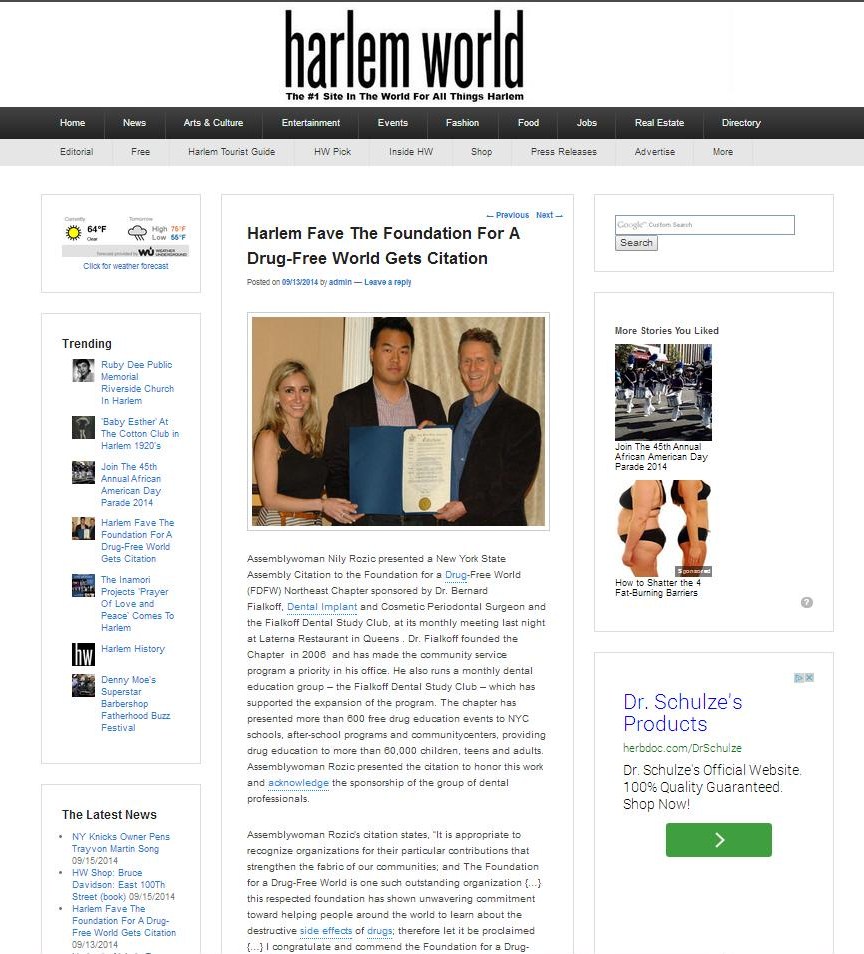This screenshot has height=954, width=864.
Task: Click 'Click for weather forecast' link
Action: point(126,266)
